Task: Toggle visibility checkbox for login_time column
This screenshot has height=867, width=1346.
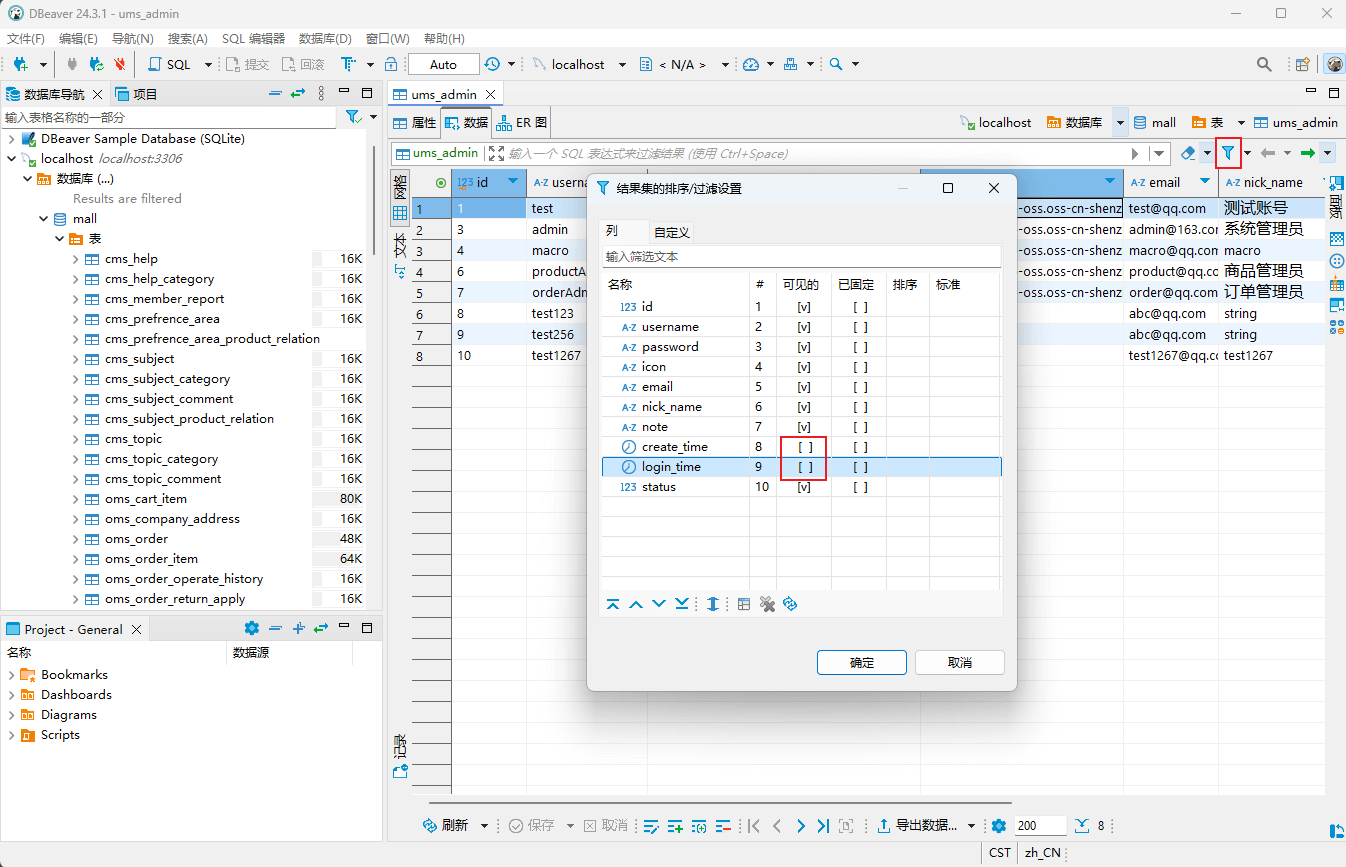Action: pyautogui.click(x=804, y=467)
